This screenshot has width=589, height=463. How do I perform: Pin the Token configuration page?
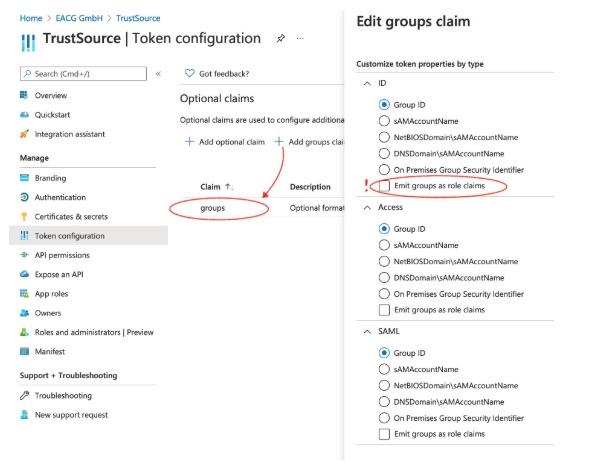[281, 38]
